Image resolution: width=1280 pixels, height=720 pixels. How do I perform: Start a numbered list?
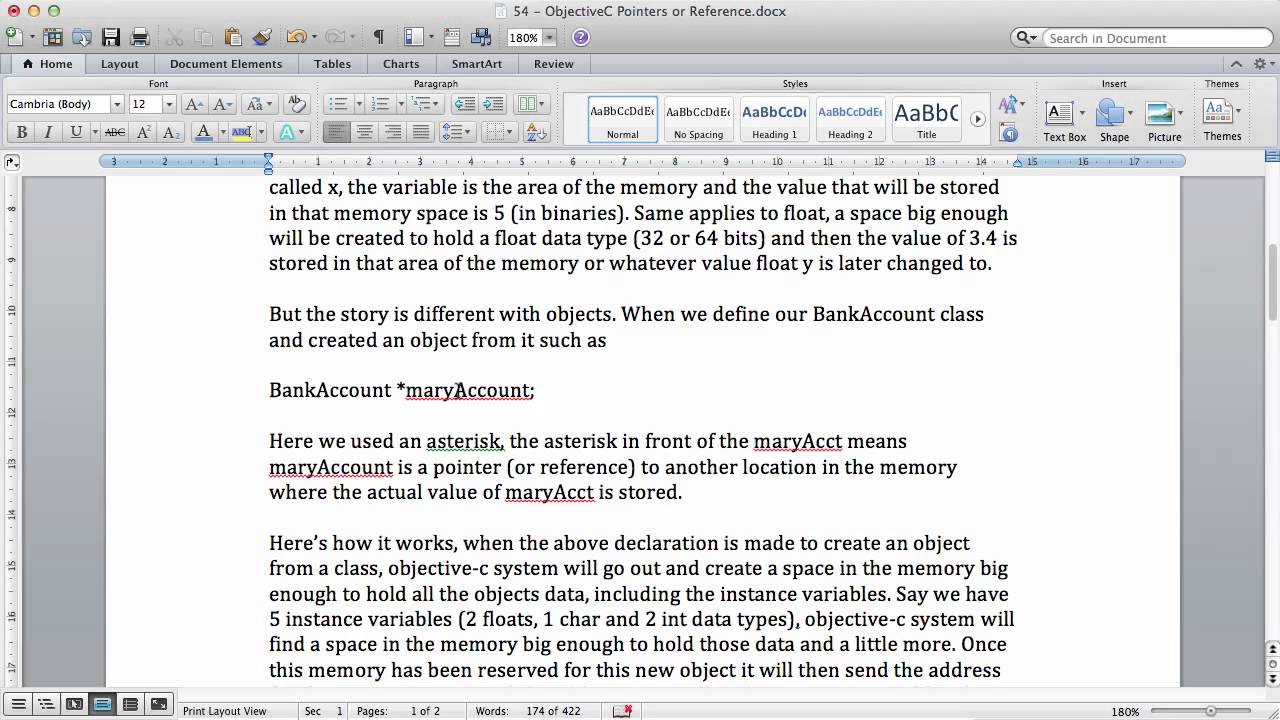[x=379, y=104]
